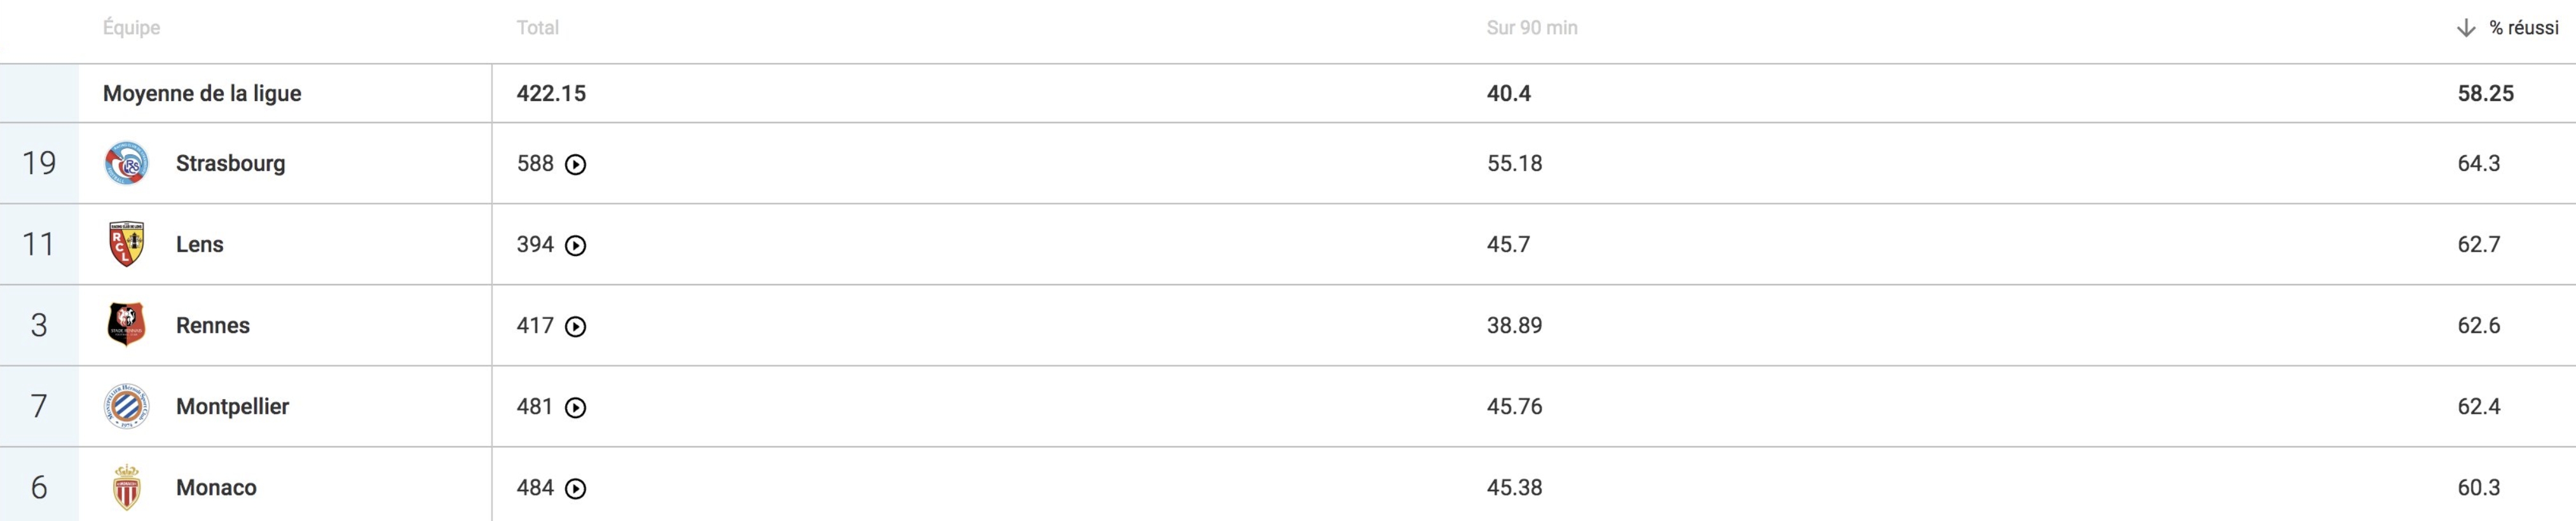This screenshot has height=521, width=2576.
Task: Open the Monaco team link
Action: click(217, 487)
